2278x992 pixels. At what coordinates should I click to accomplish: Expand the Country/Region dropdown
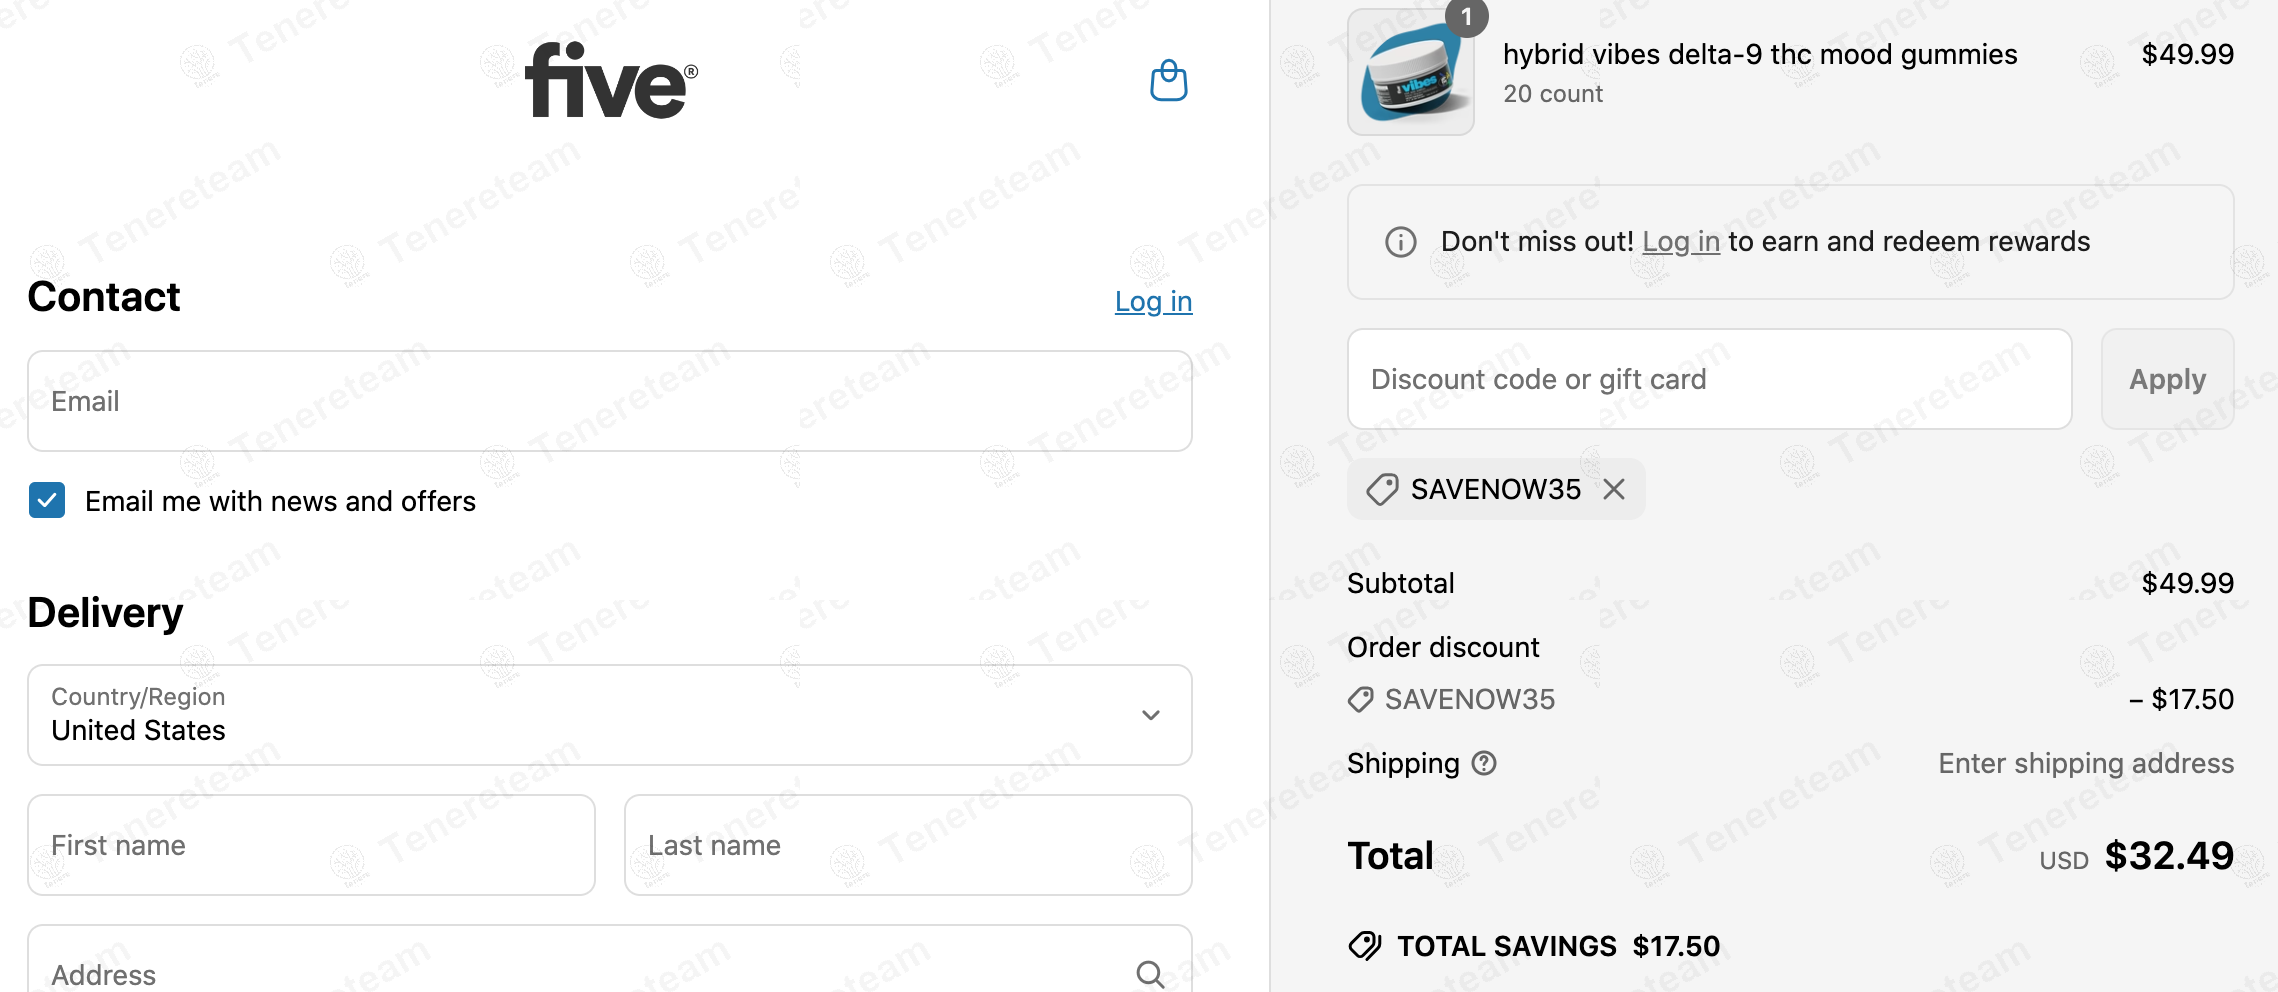609,715
